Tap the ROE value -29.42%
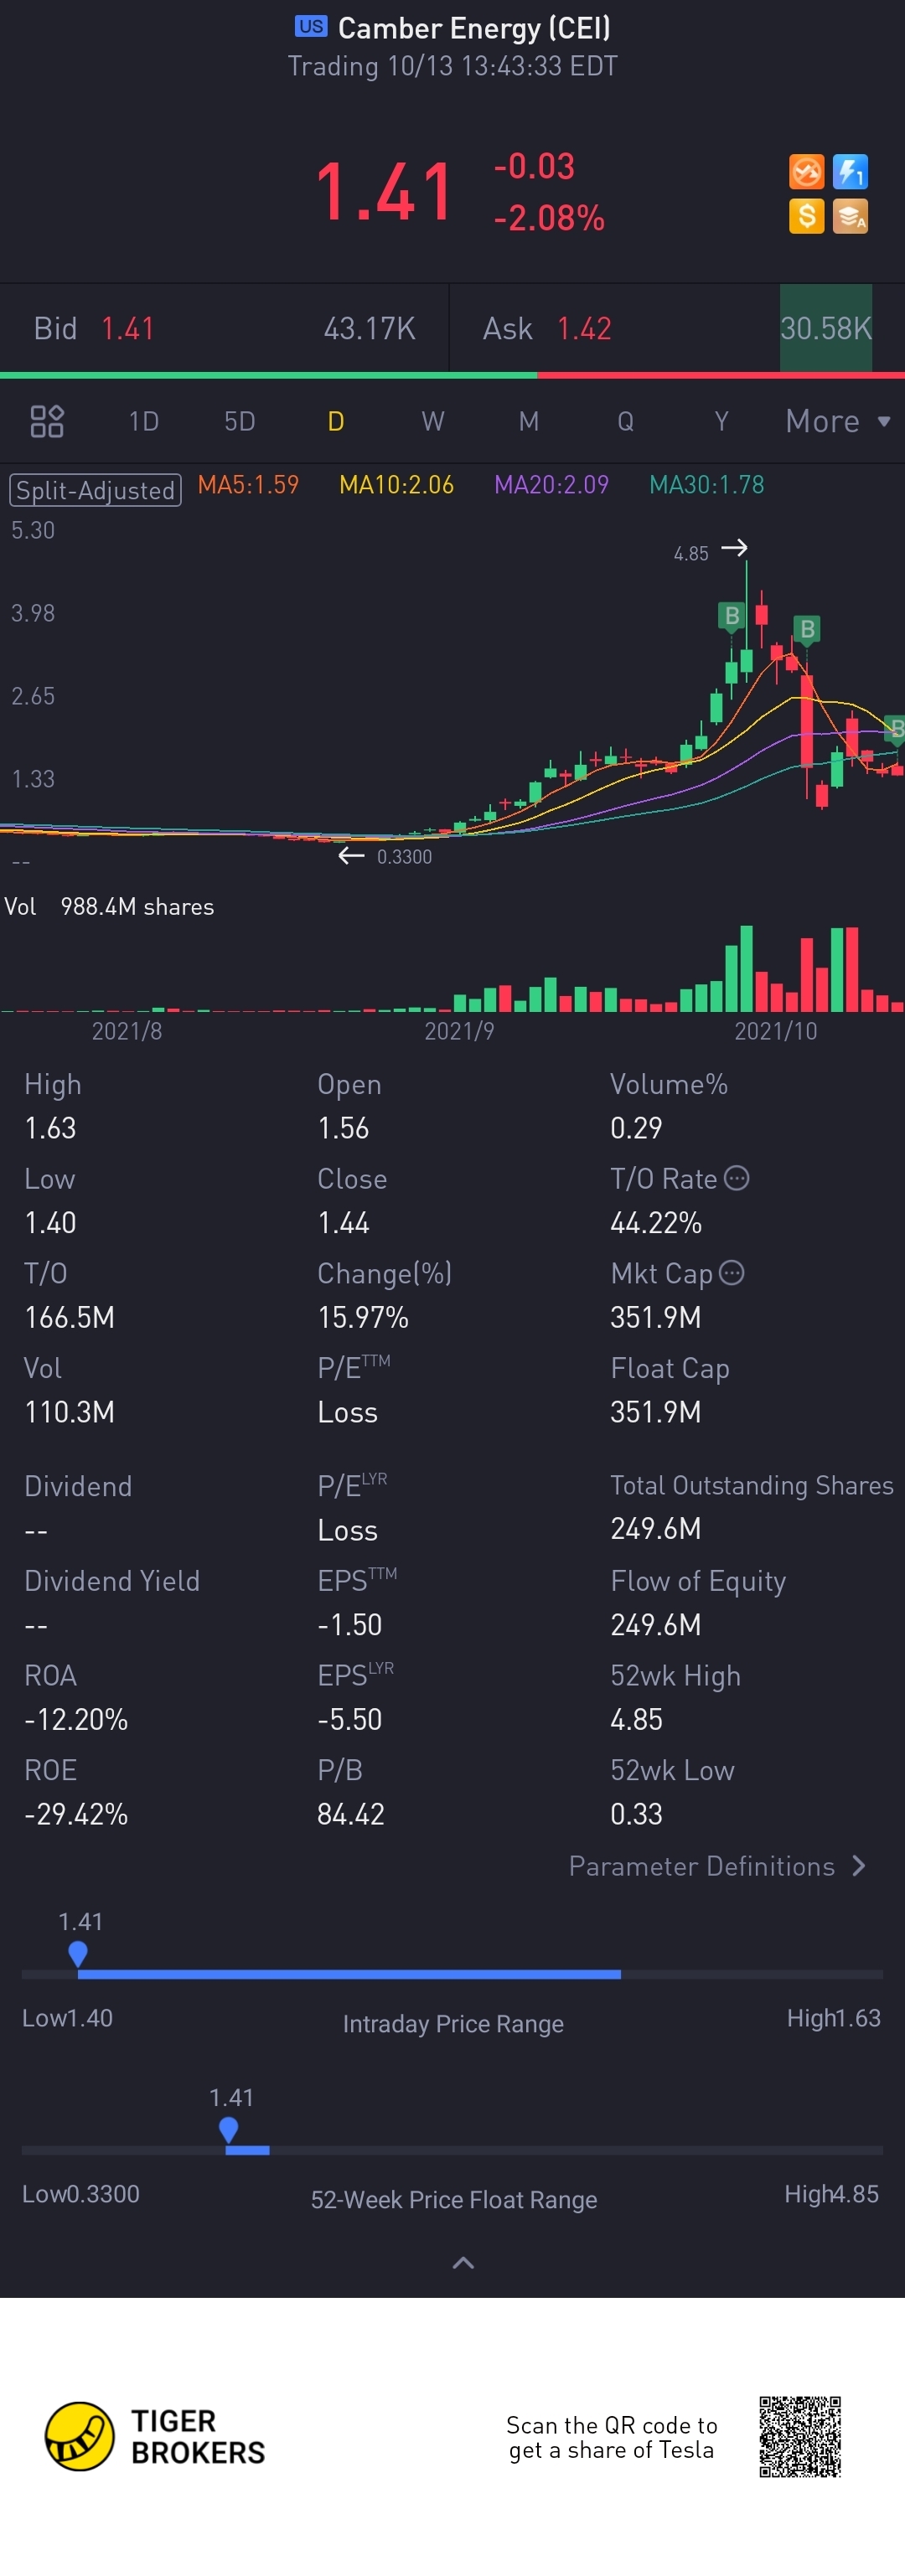905x2576 pixels. point(76,1815)
